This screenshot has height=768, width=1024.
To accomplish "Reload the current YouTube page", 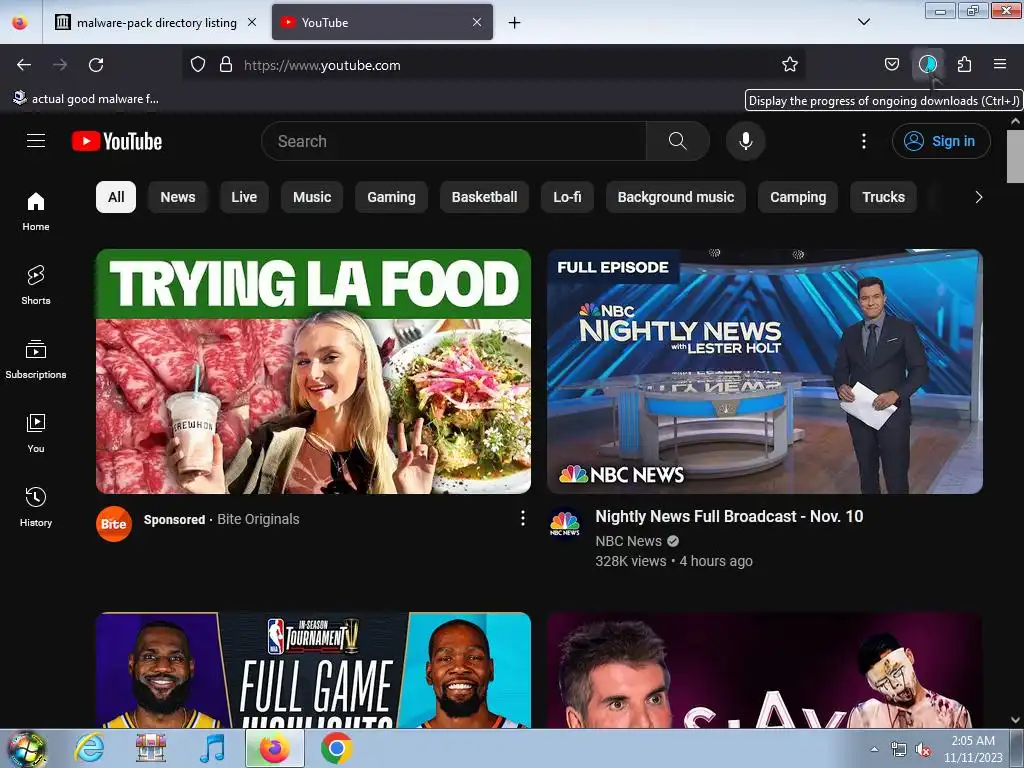I will (96, 65).
